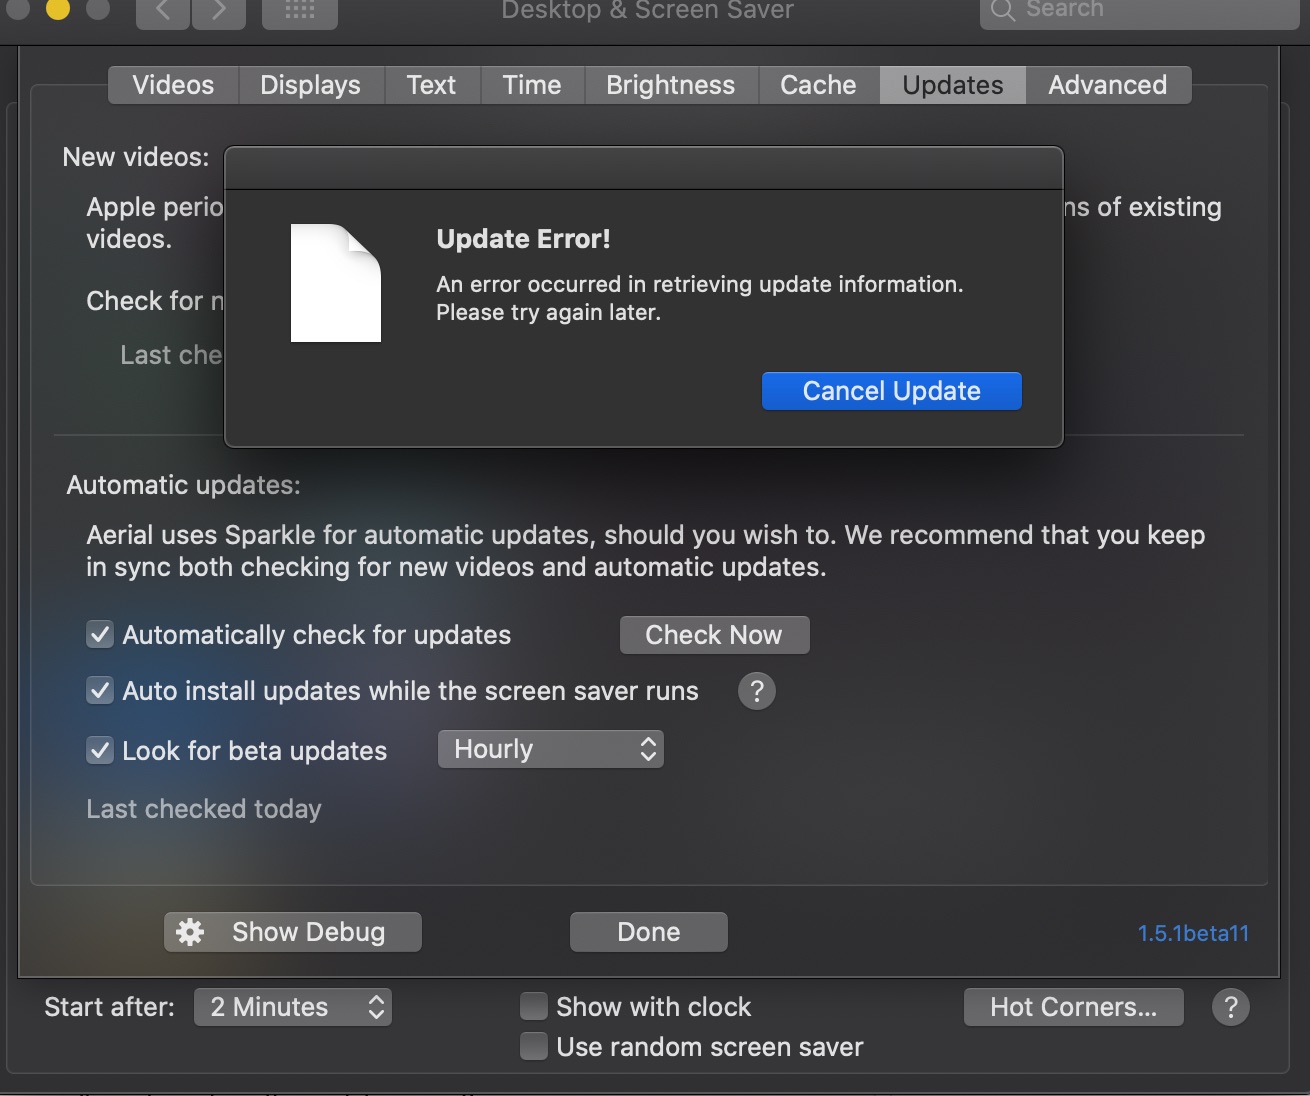Select the Time tab

[x=532, y=85]
